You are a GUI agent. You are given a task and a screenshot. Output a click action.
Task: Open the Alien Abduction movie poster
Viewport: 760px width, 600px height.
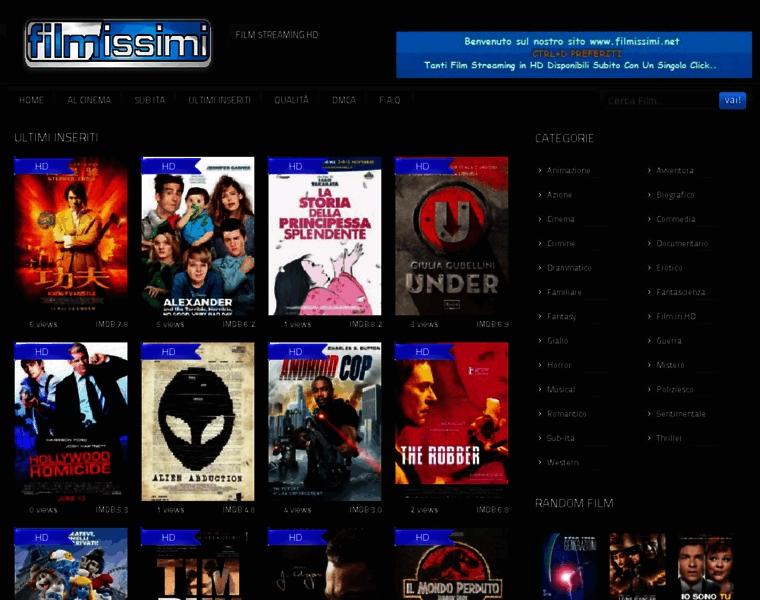[198, 421]
